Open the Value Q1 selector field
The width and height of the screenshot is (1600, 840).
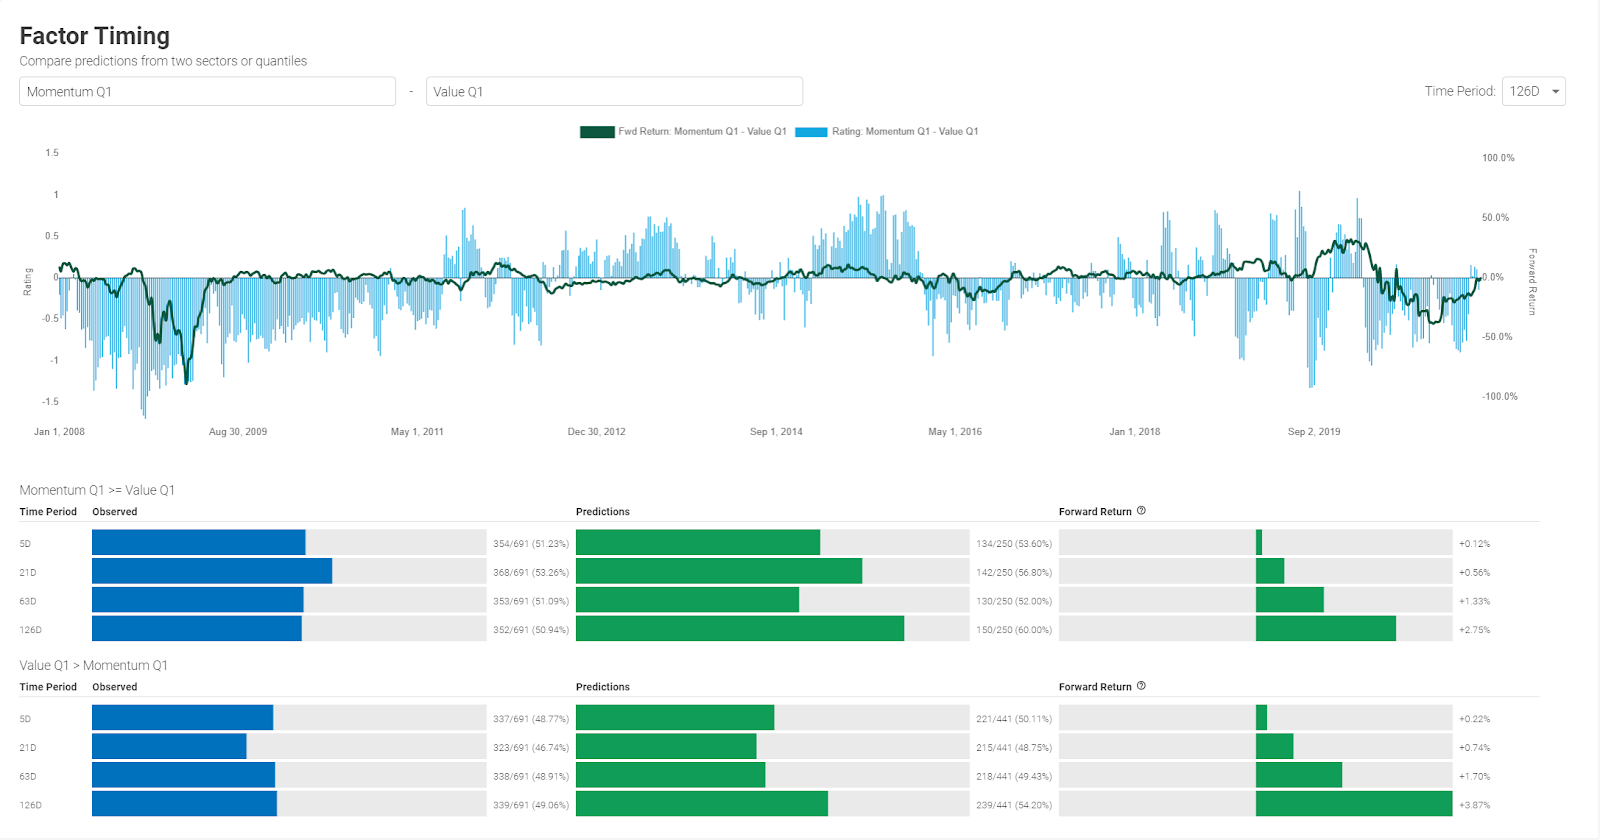coord(614,91)
